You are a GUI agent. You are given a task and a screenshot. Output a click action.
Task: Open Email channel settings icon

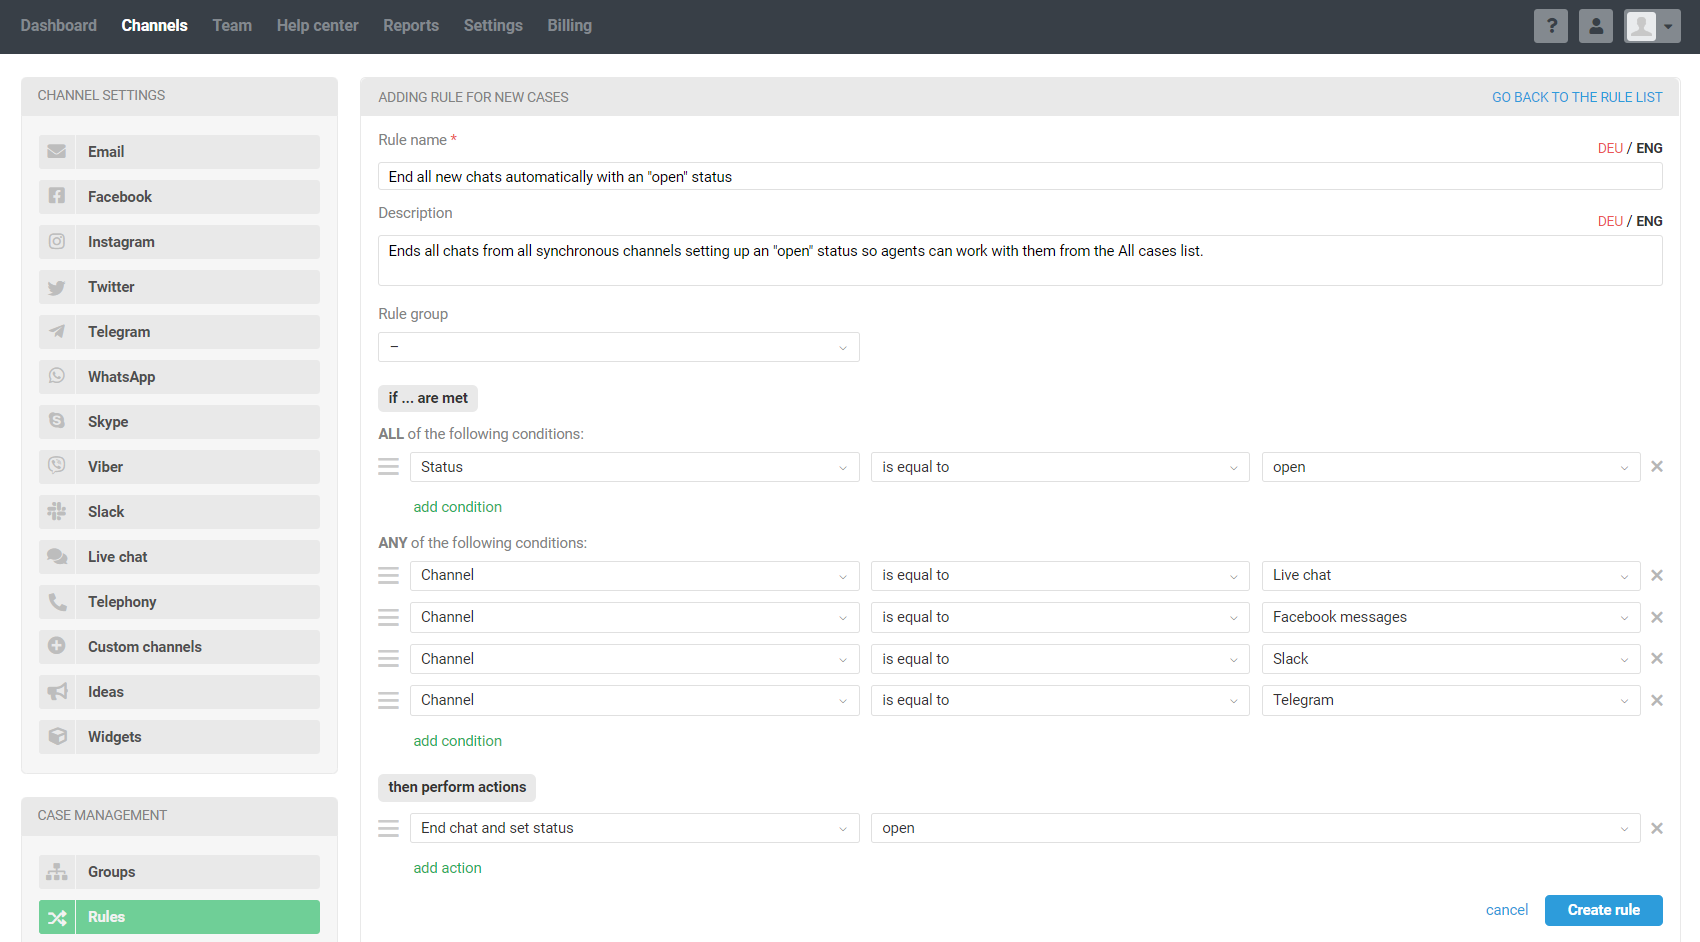click(57, 152)
